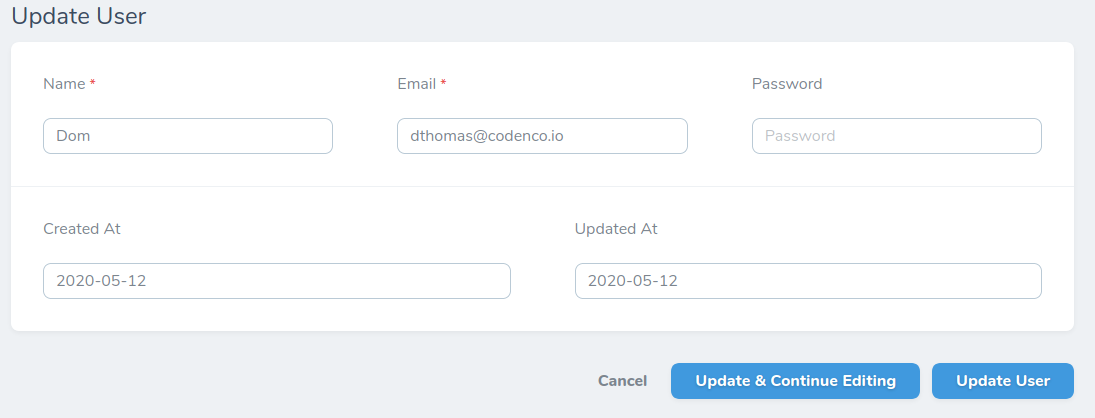Click the Update User page heading
The height and width of the screenshot is (418, 1095).
coord(78,17)
